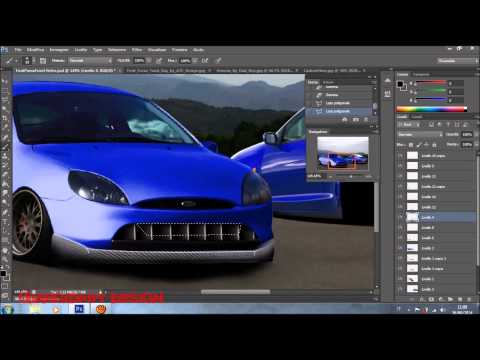This screenshot has width=480, height=360.
Task: Open the File menu
Action: pos(18,50)
